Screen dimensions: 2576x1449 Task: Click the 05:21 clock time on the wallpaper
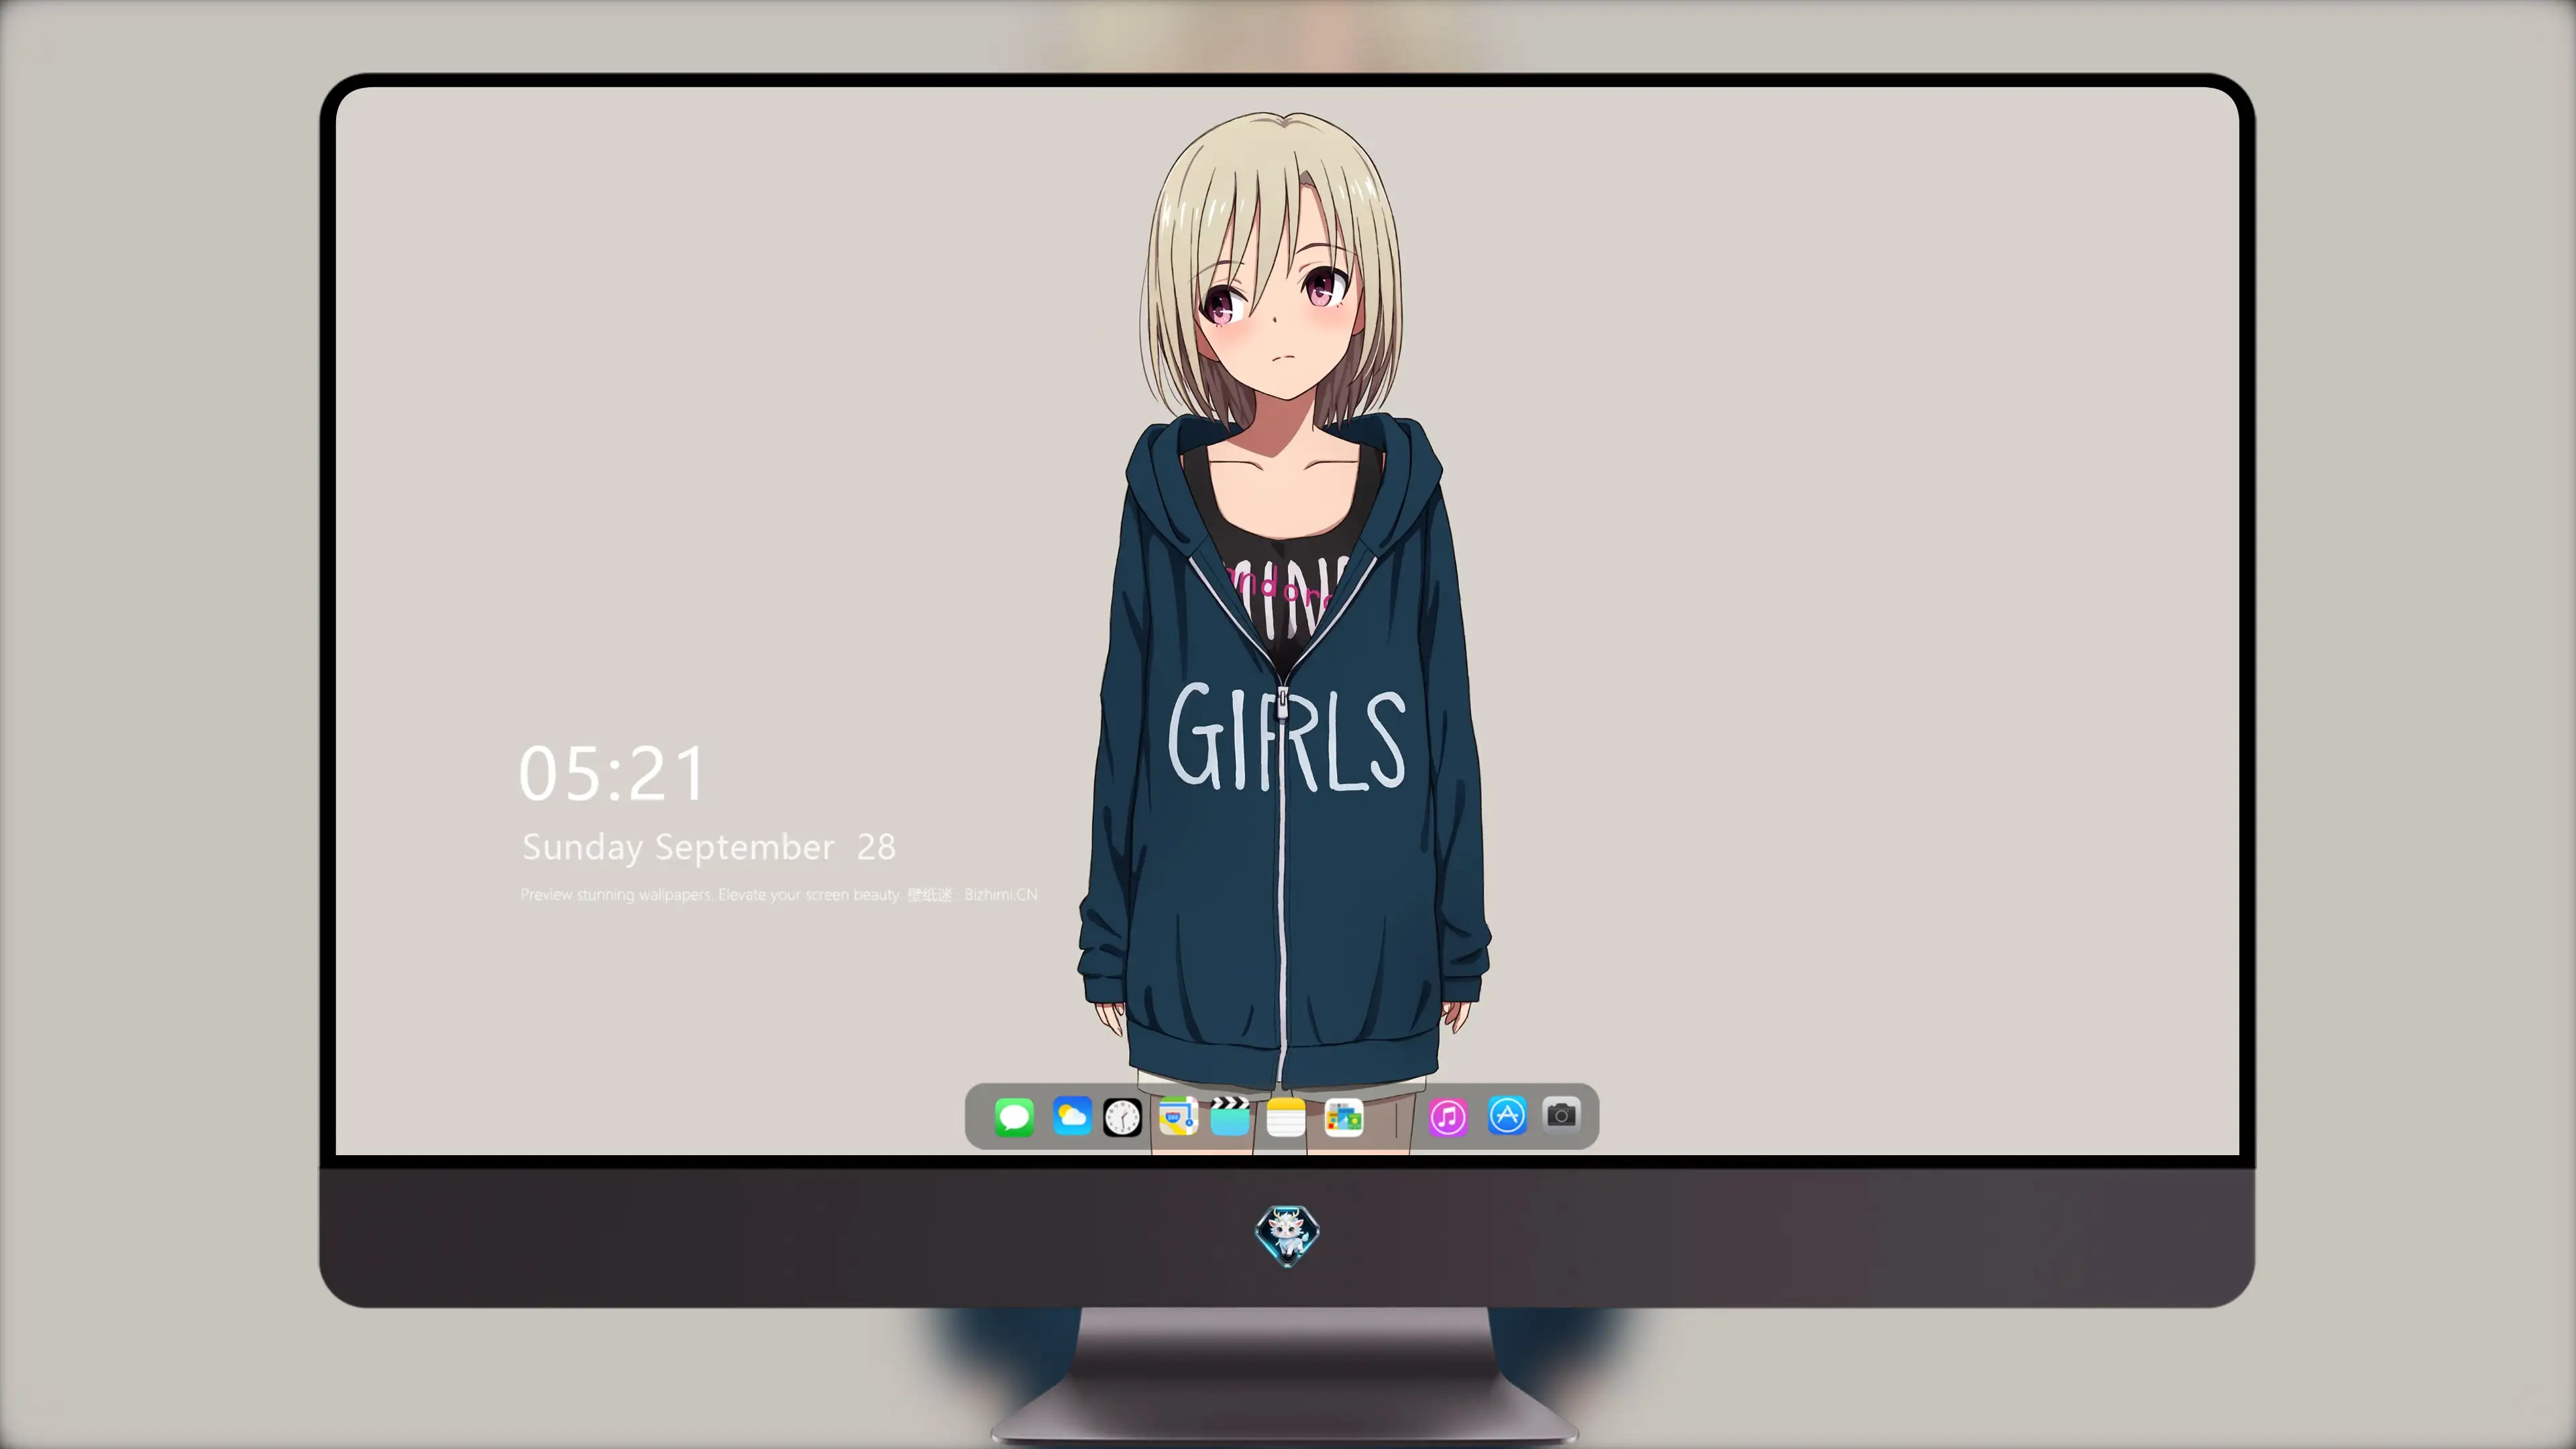[x=612, y=773]
